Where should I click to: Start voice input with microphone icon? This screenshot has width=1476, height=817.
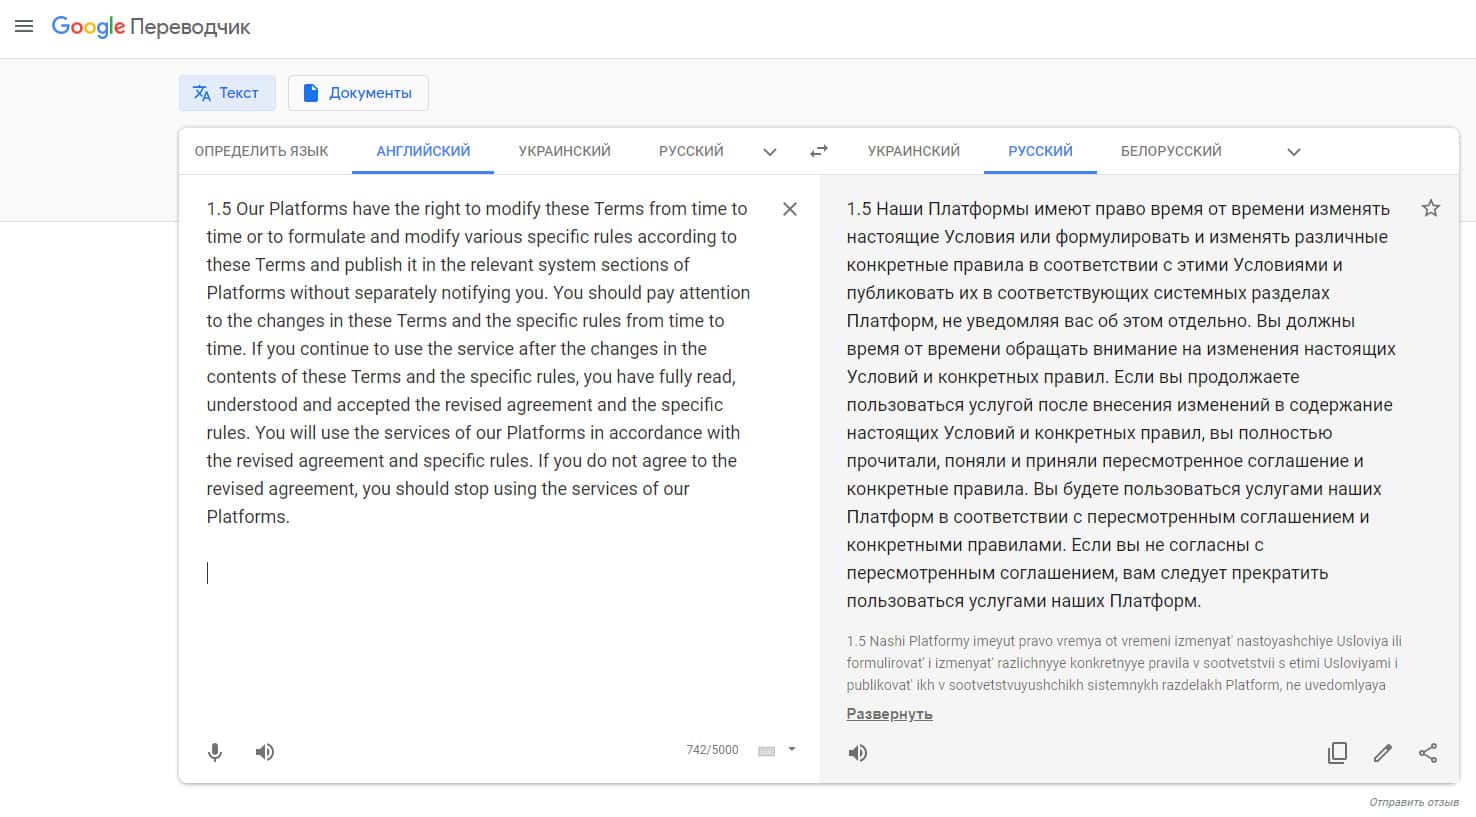215,752
